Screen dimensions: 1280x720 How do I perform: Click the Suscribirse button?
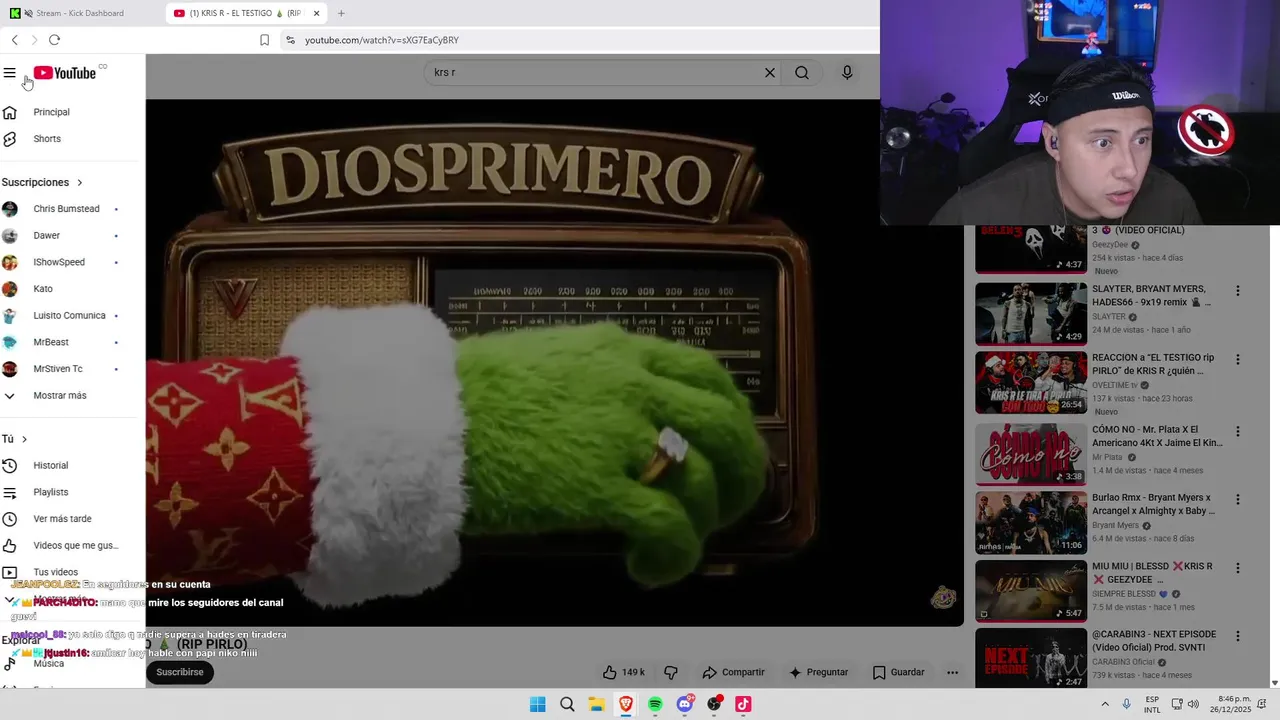tap(180, 672)
